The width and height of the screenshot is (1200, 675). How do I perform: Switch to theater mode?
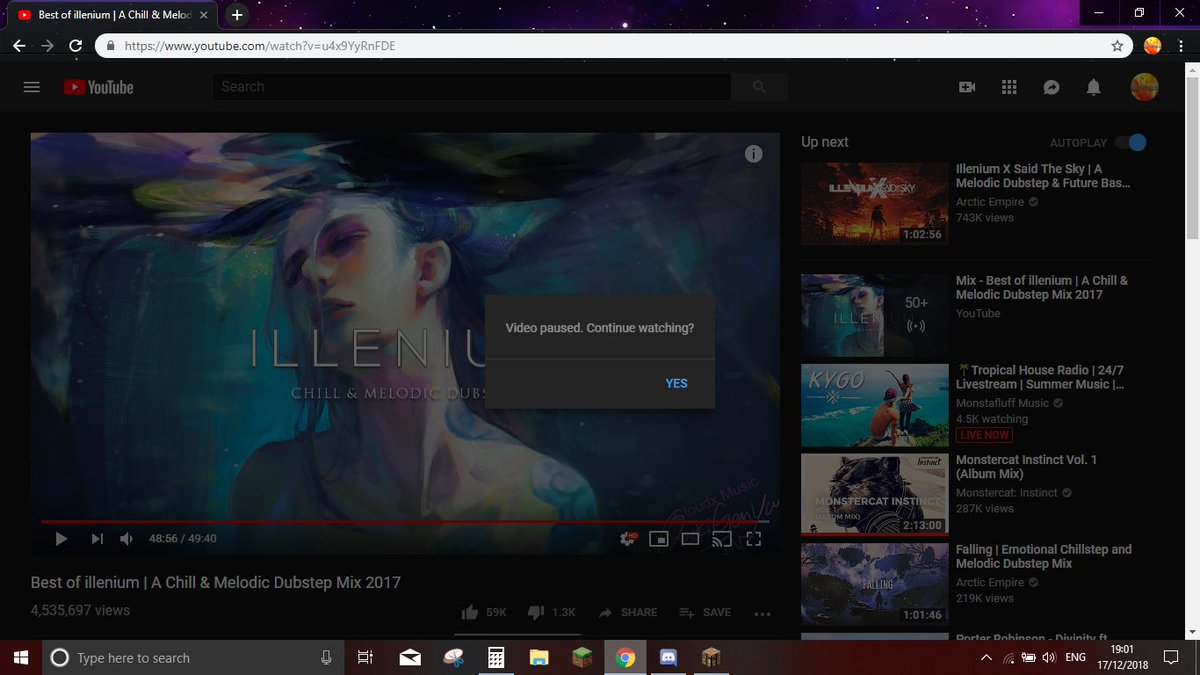tap(690, 539)
